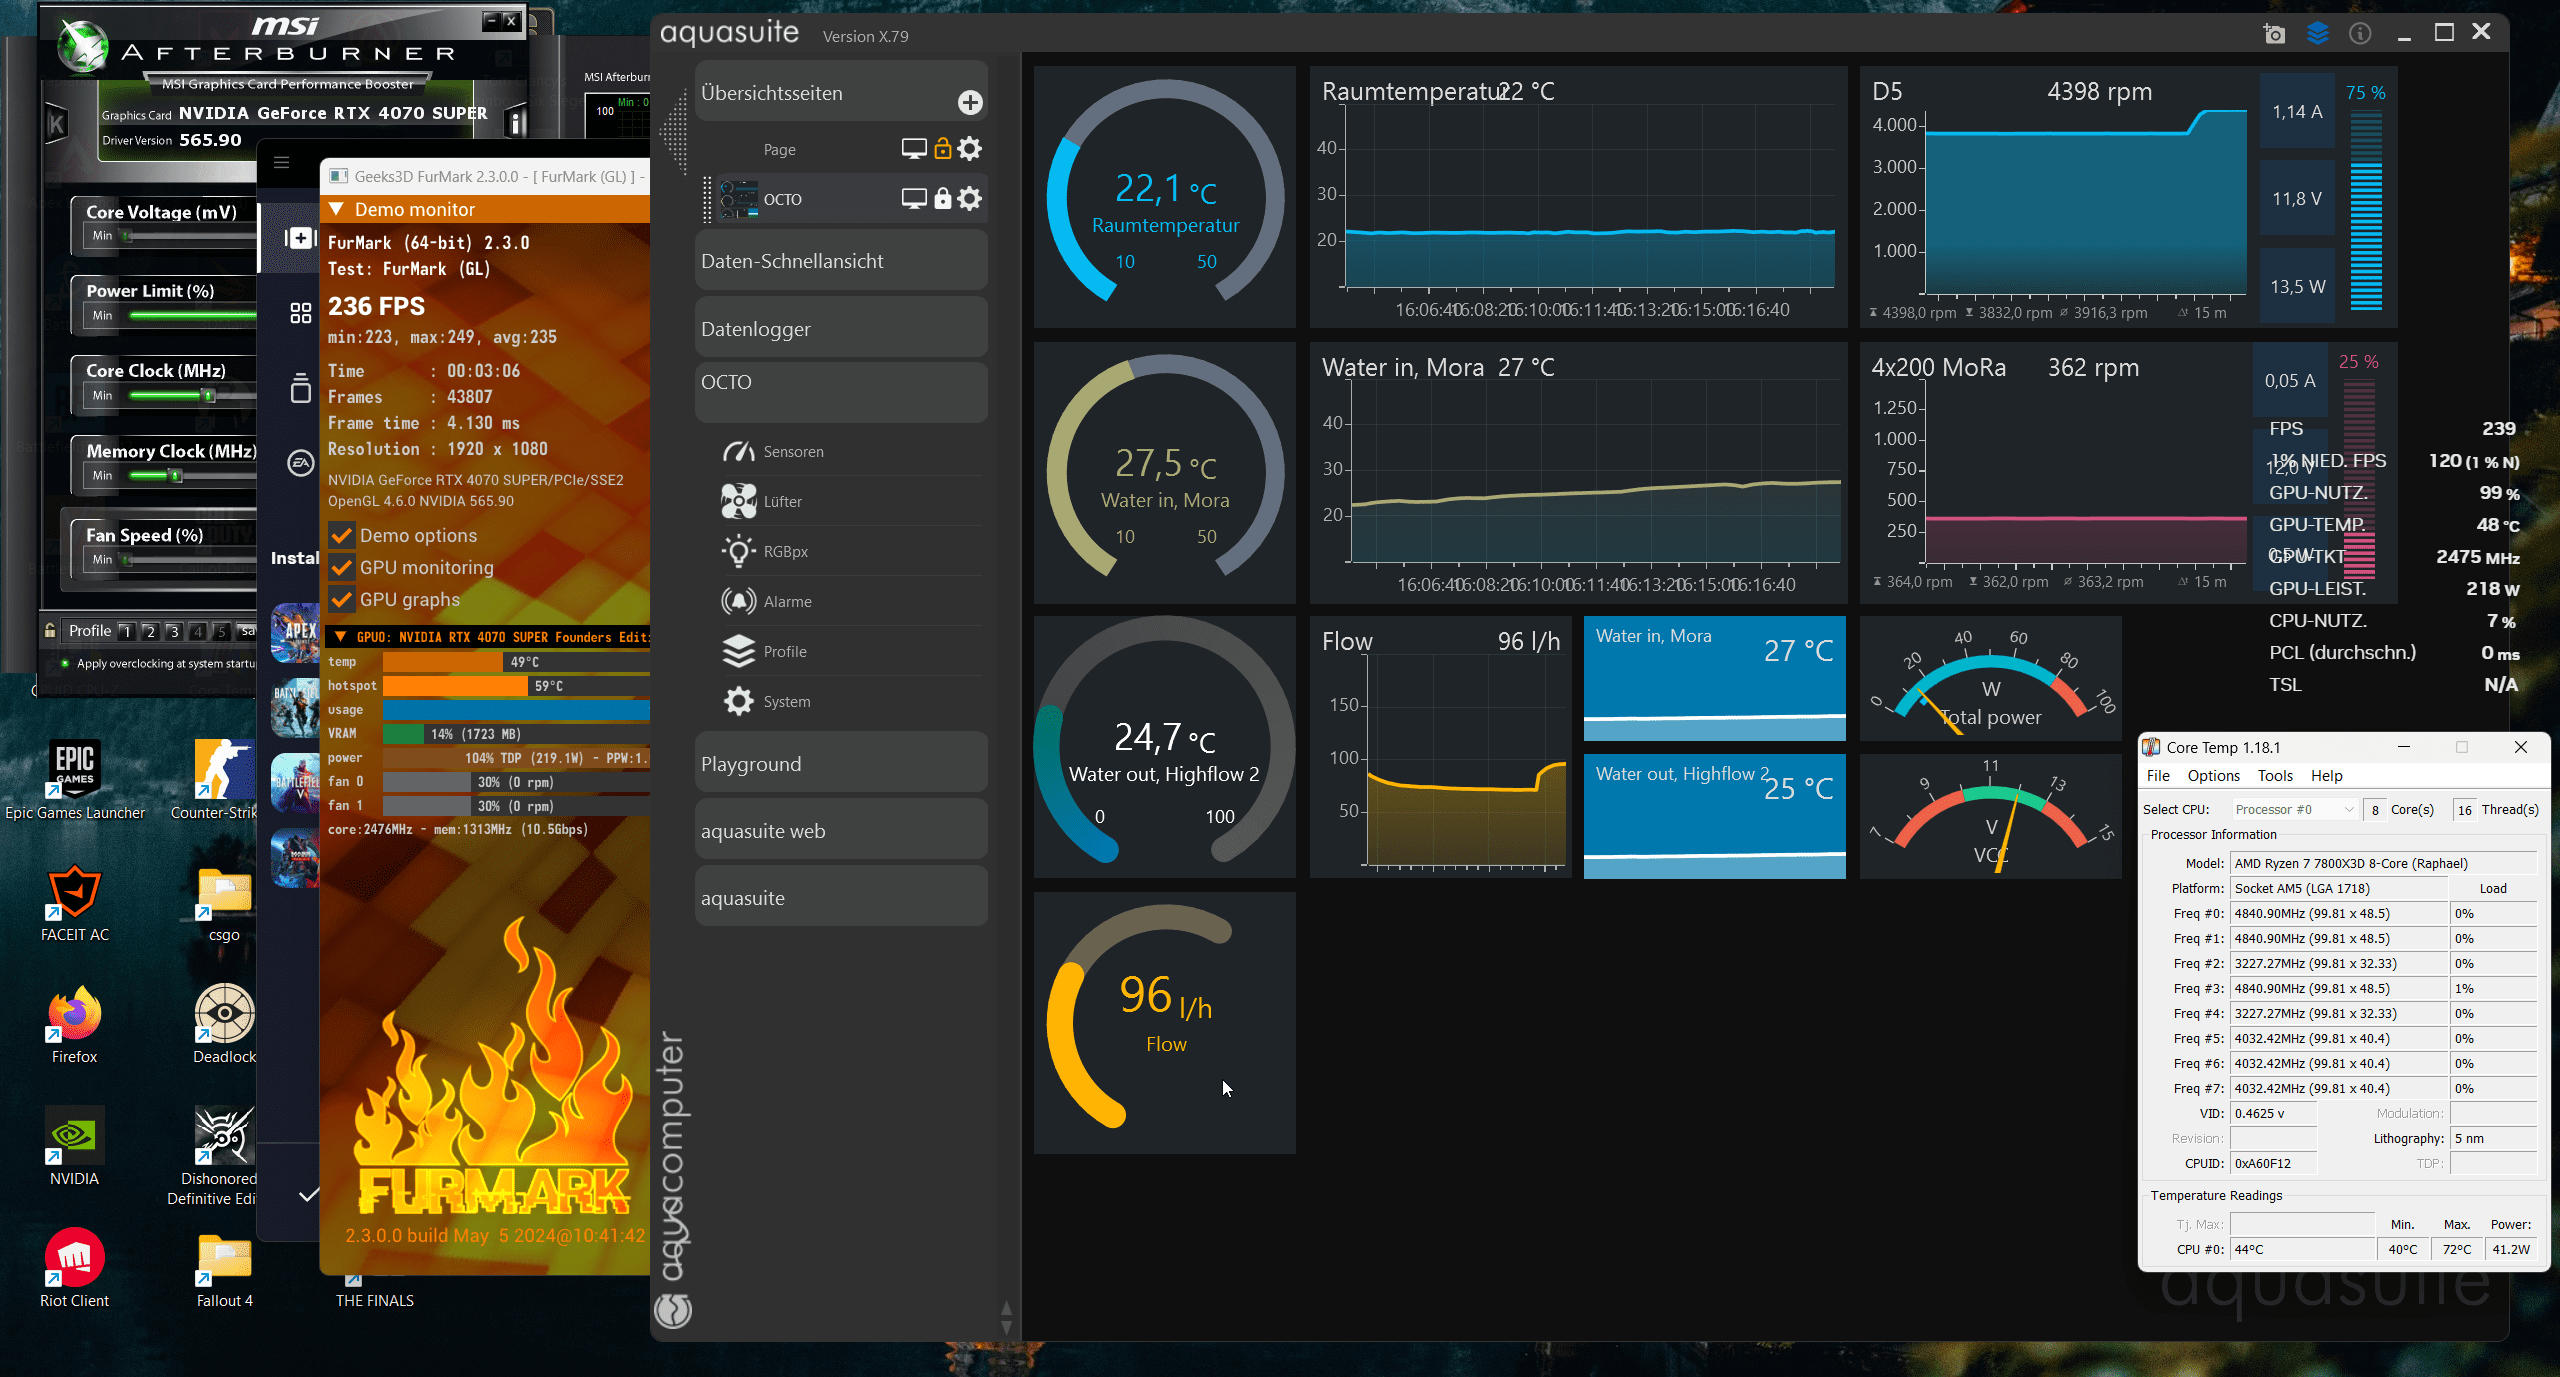2560x1377 pixels.
Task: Uncheck GPU monitoring in FurMark
Action: pos(341,568)
